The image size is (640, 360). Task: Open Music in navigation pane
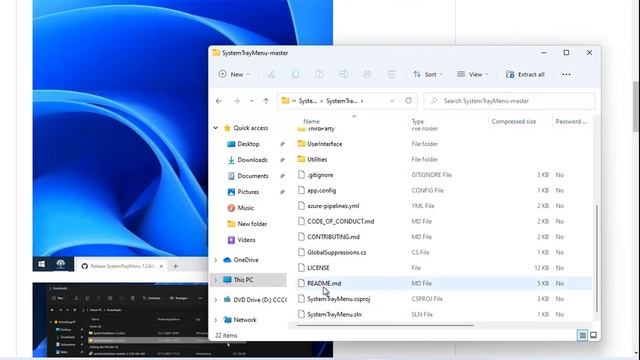click(x=245, y=208)
